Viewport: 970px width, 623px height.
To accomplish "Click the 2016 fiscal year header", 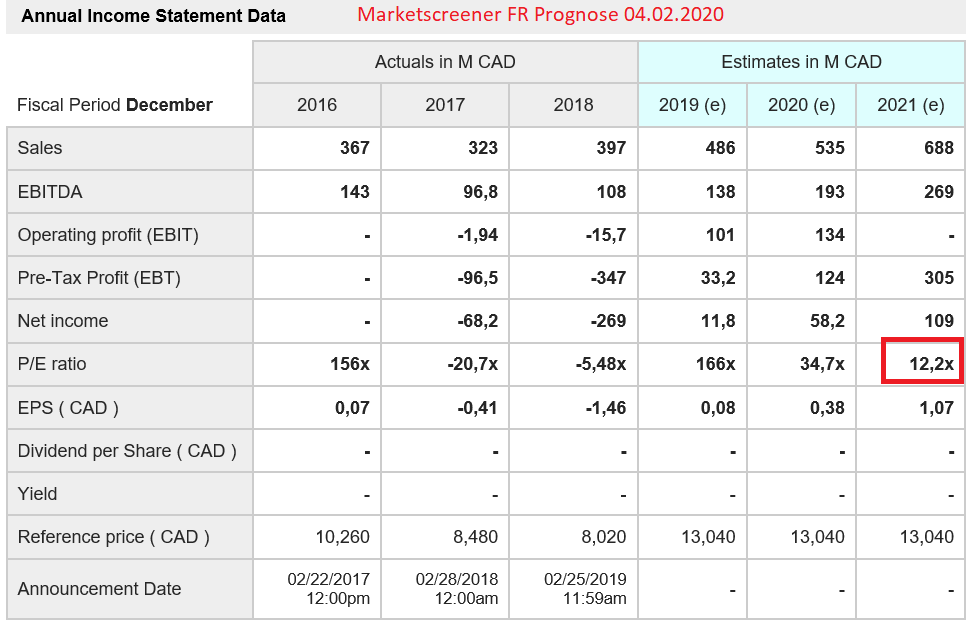I will pos(317,105).
